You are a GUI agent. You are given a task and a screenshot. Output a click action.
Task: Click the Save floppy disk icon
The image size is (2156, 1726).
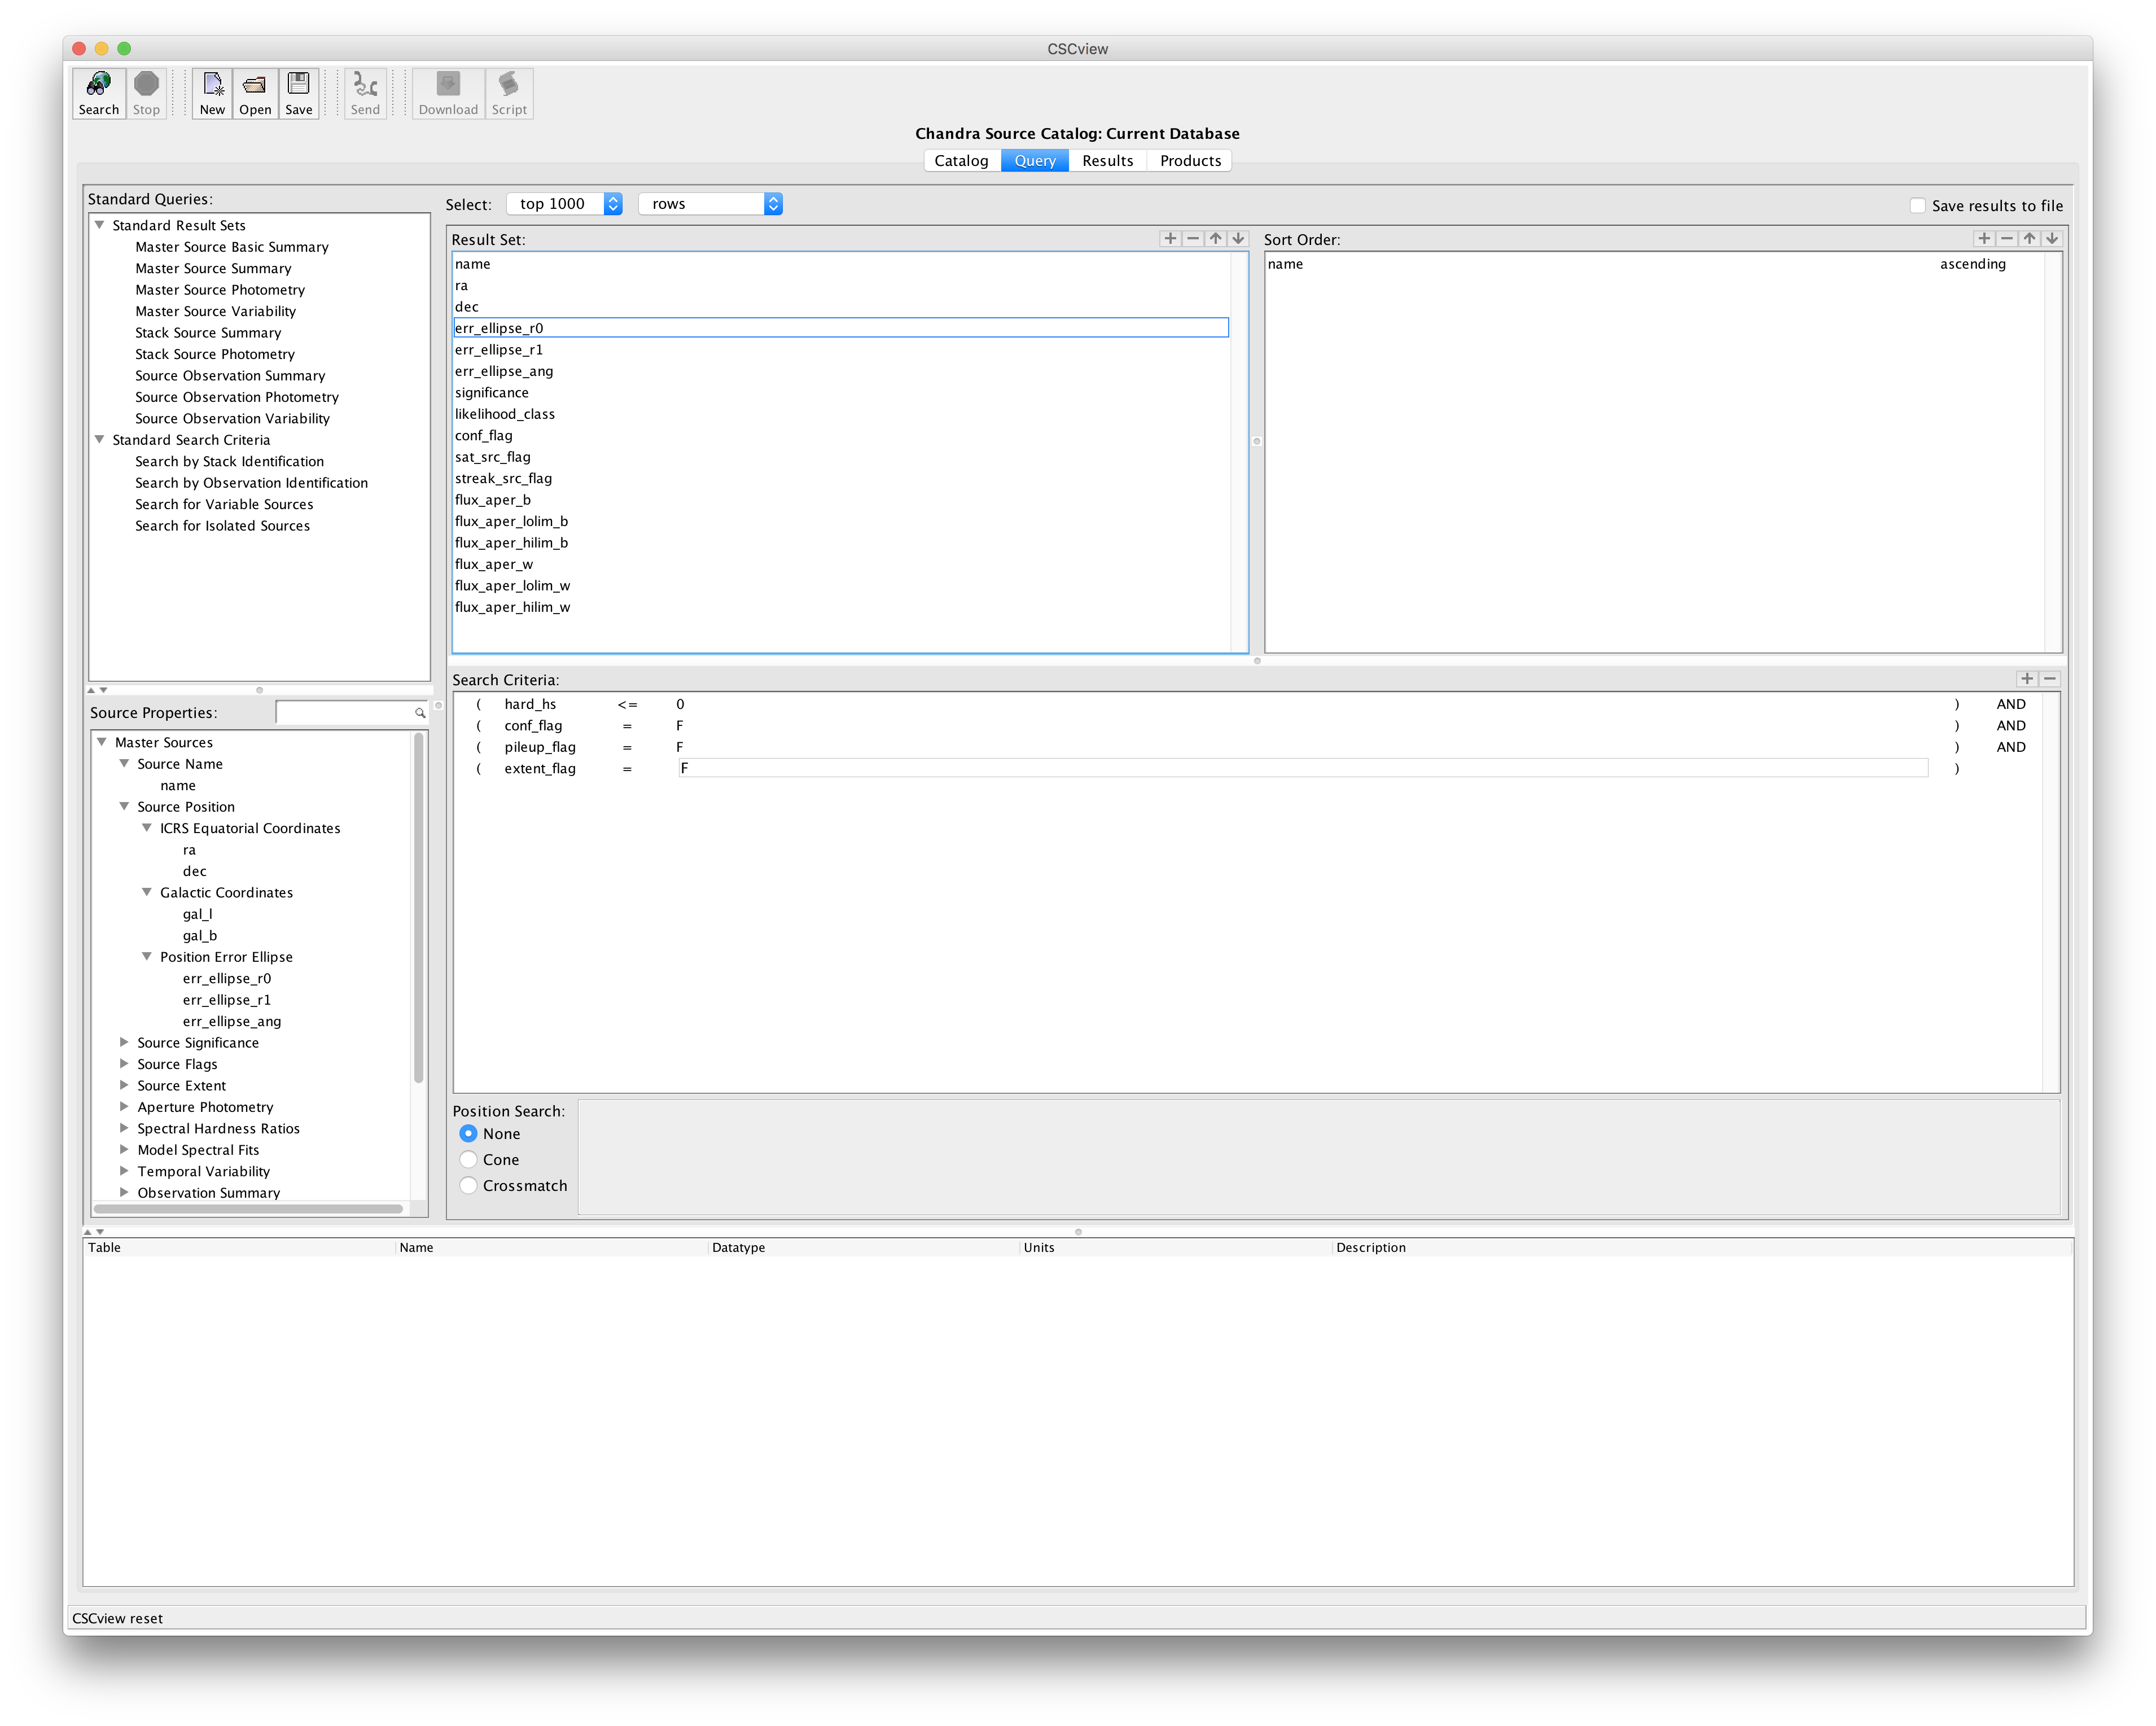pos(298,85)
